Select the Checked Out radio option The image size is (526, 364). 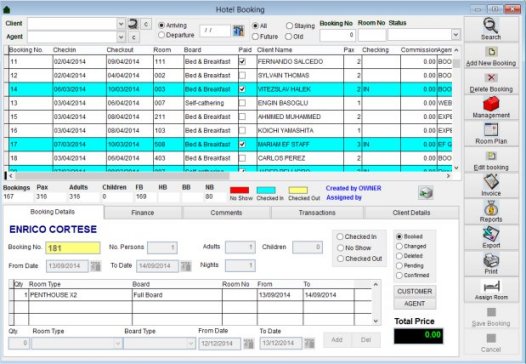pyautogui.click(x=340, y=259)
